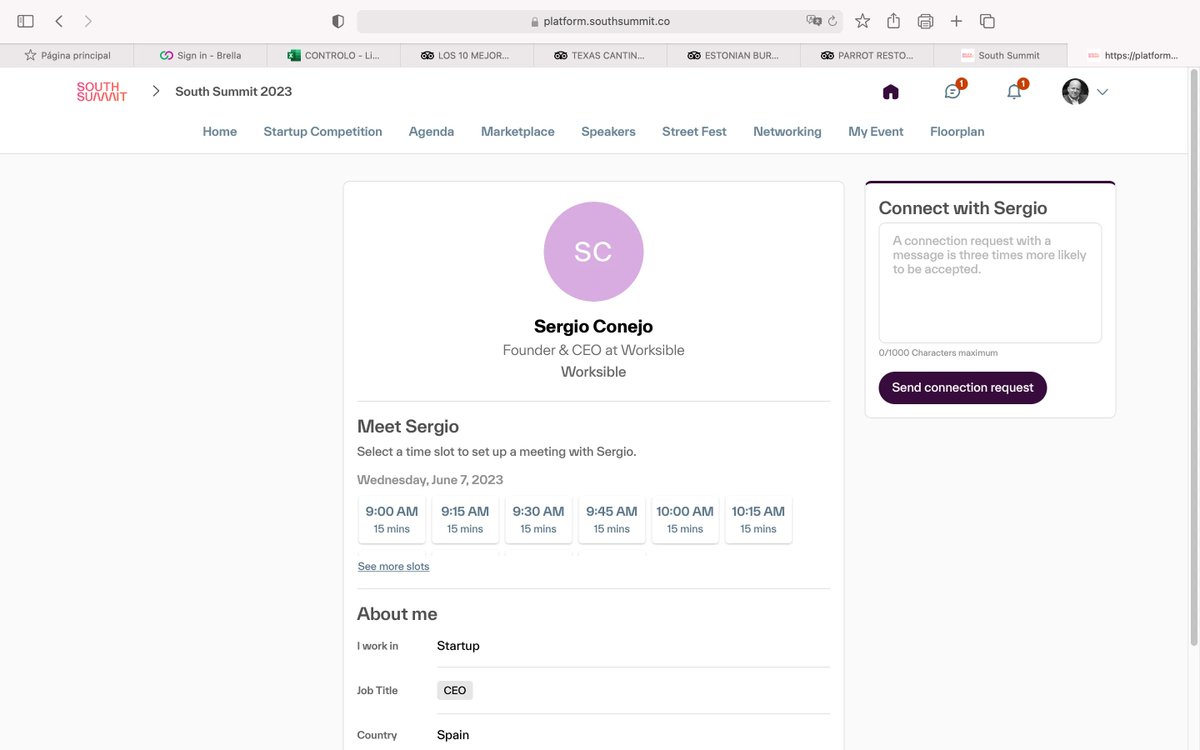Click the connection message text area
Image resolution: width=1200 pixels, height=750 pixels.
pyautogui.click(x=990, y=283)
